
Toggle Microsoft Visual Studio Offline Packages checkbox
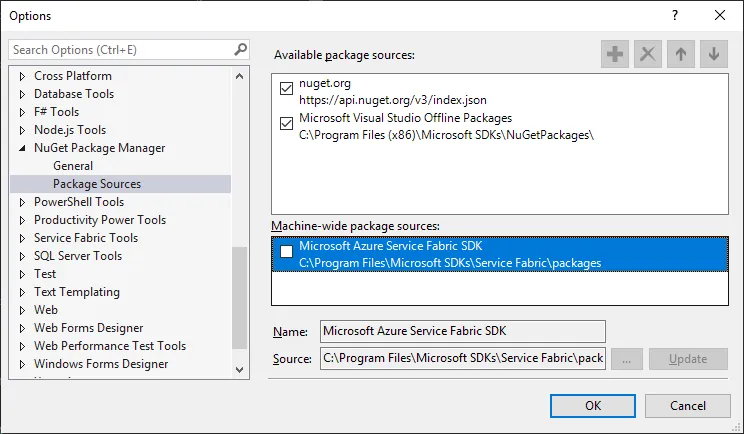[x=287, y=125]
